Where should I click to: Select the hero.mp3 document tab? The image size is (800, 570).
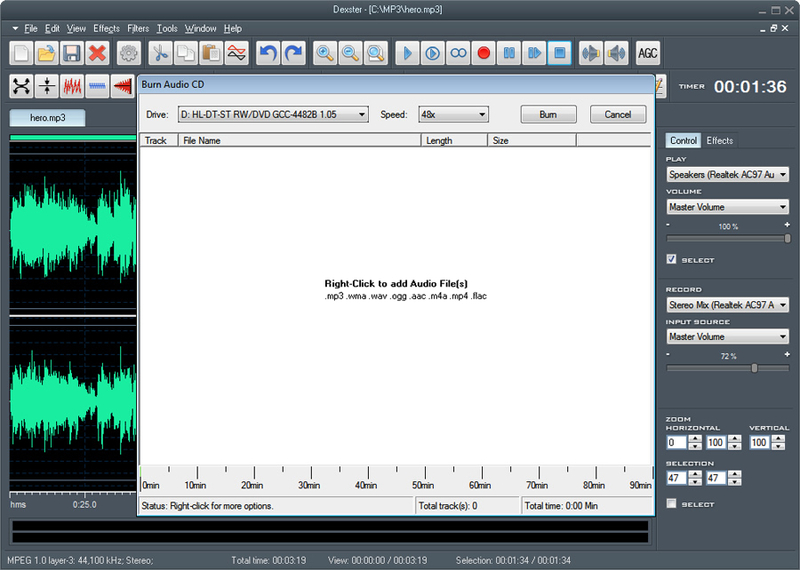(47, 117)
